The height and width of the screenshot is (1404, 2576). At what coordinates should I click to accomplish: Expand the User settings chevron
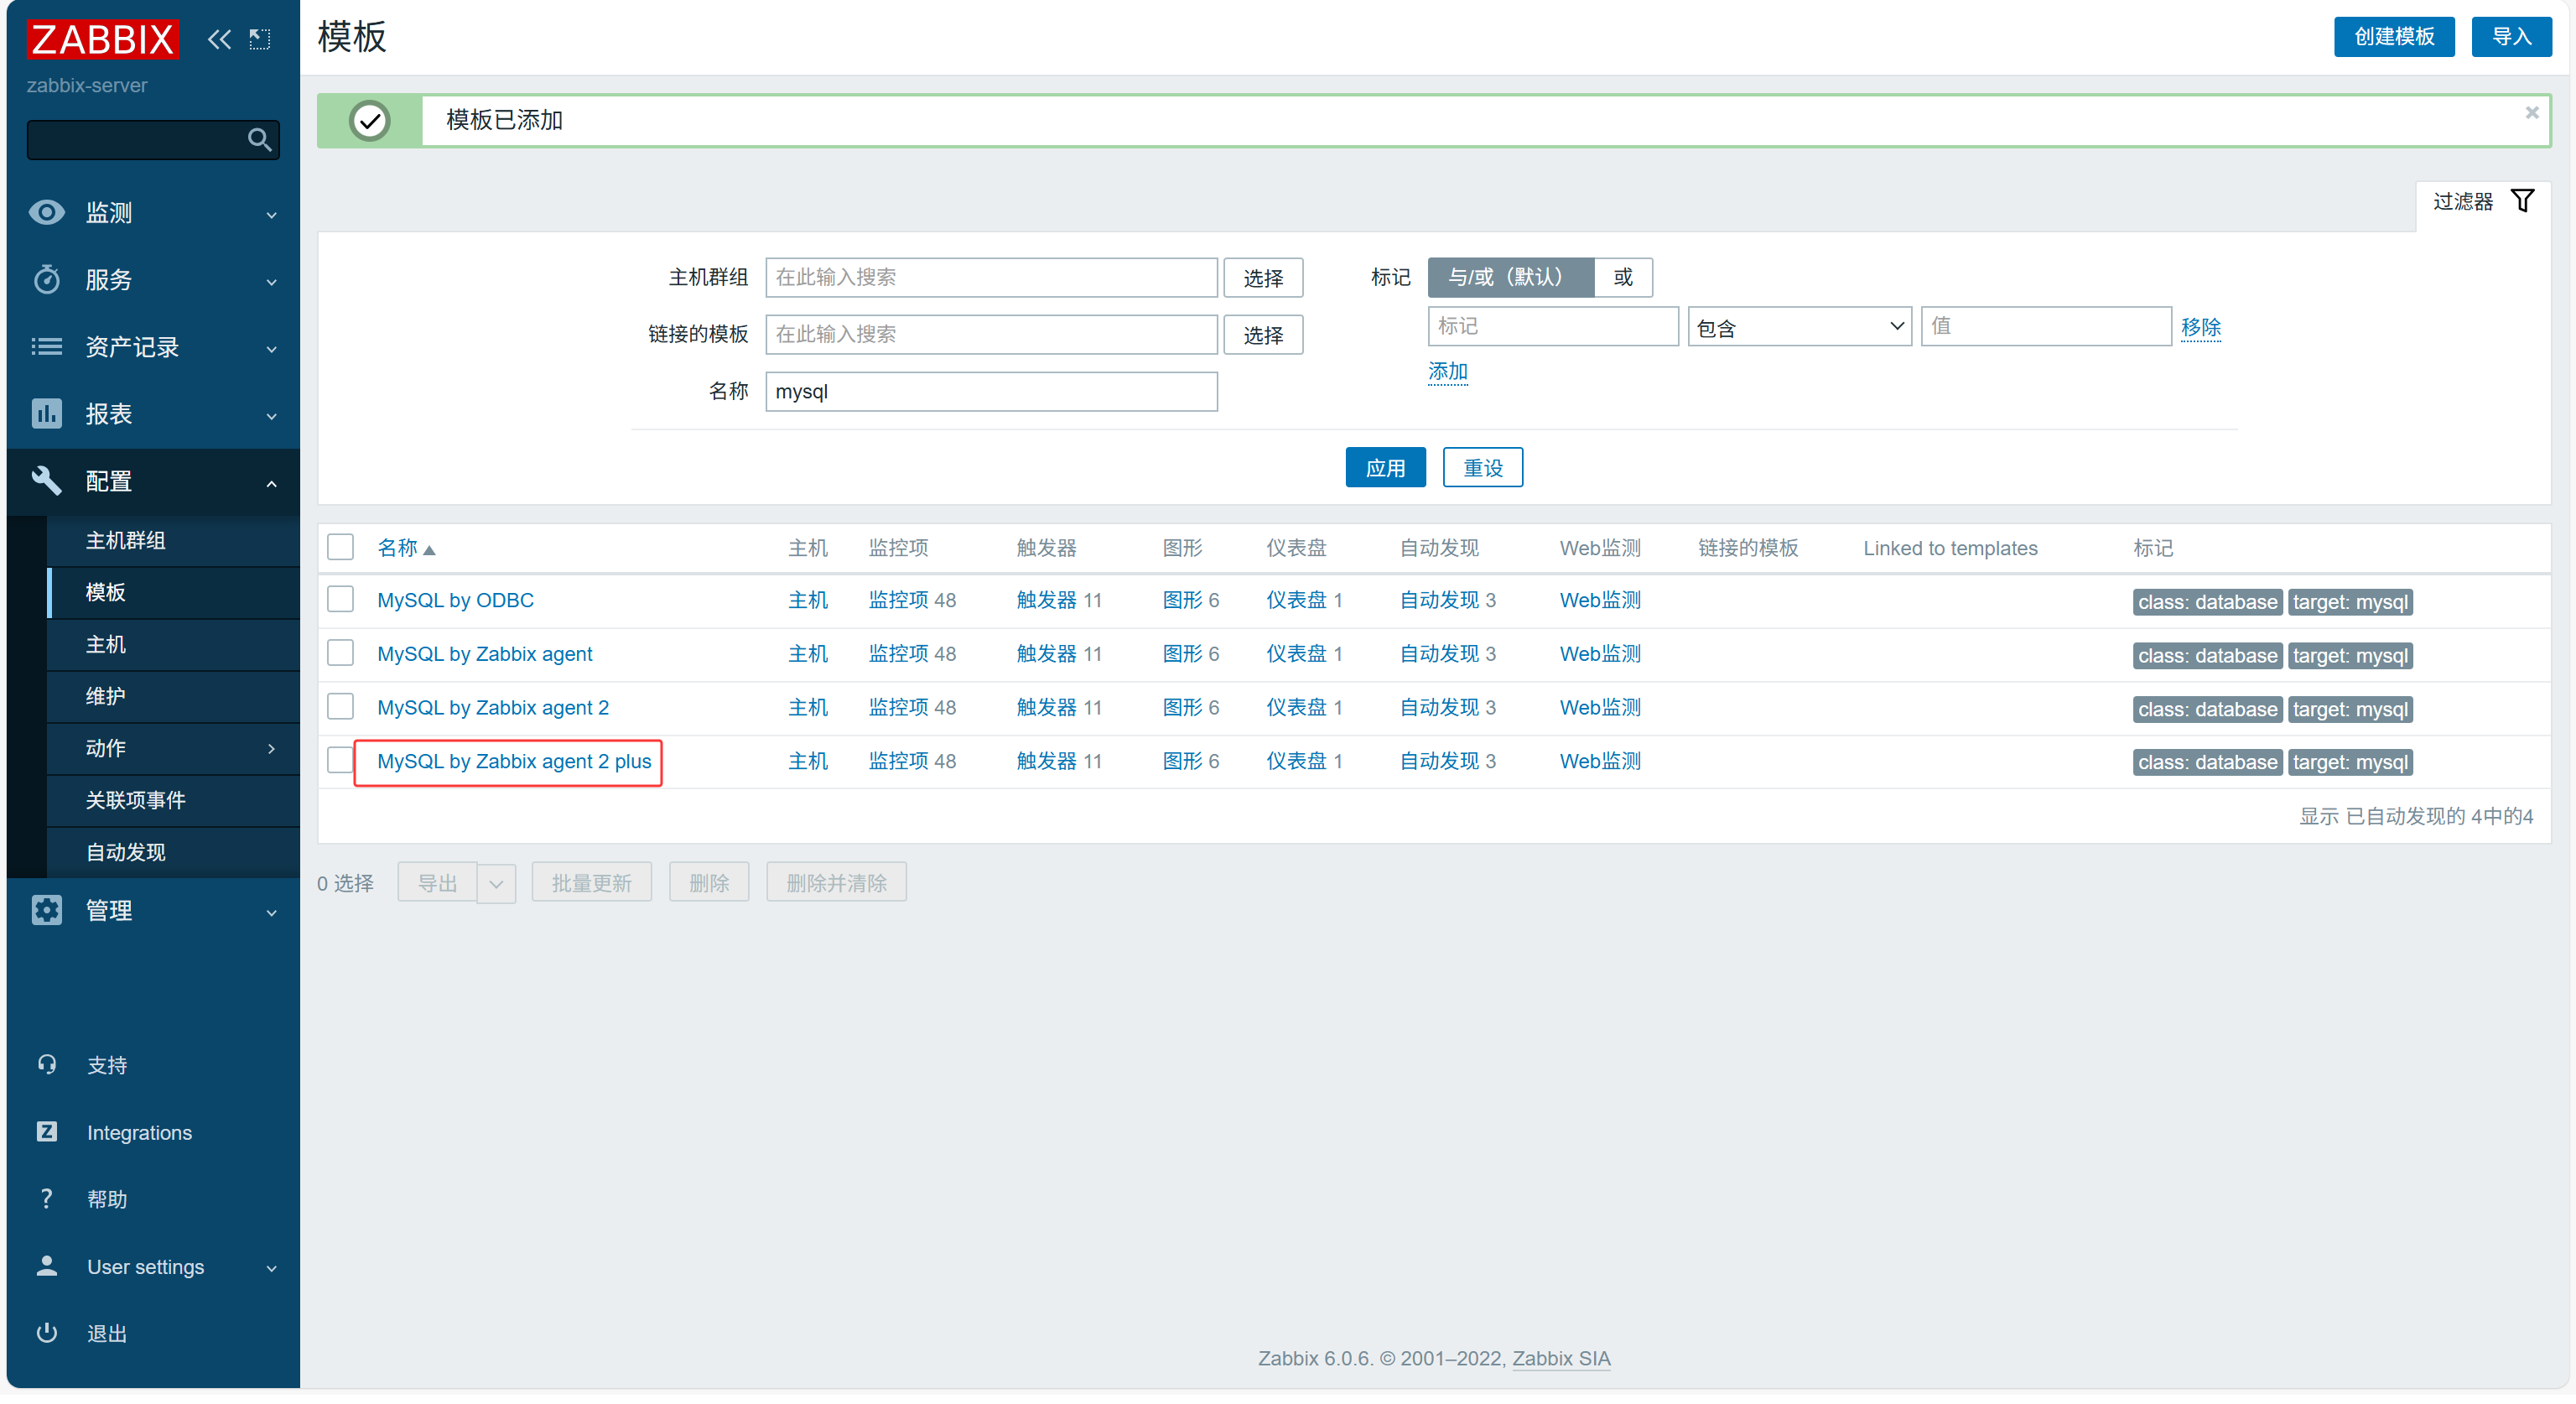pyautogui.click(x=271, y=1268)
